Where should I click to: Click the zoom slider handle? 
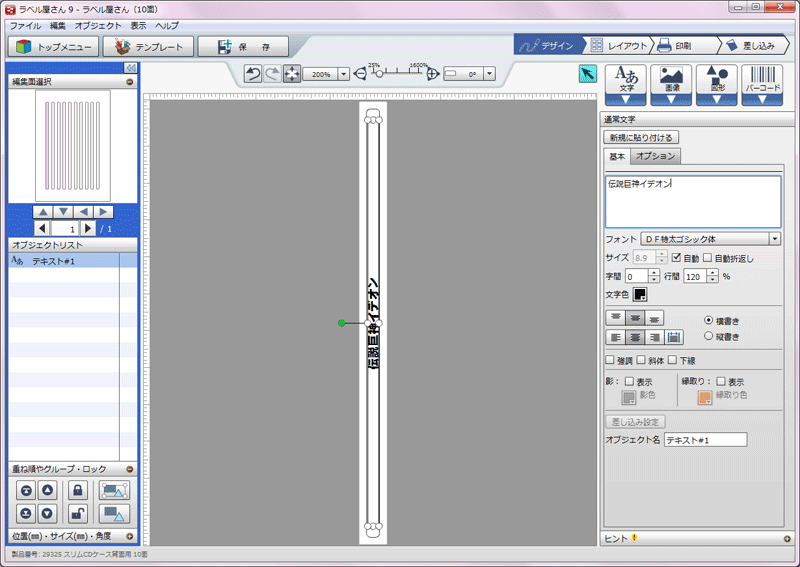(x=380, y=74)
